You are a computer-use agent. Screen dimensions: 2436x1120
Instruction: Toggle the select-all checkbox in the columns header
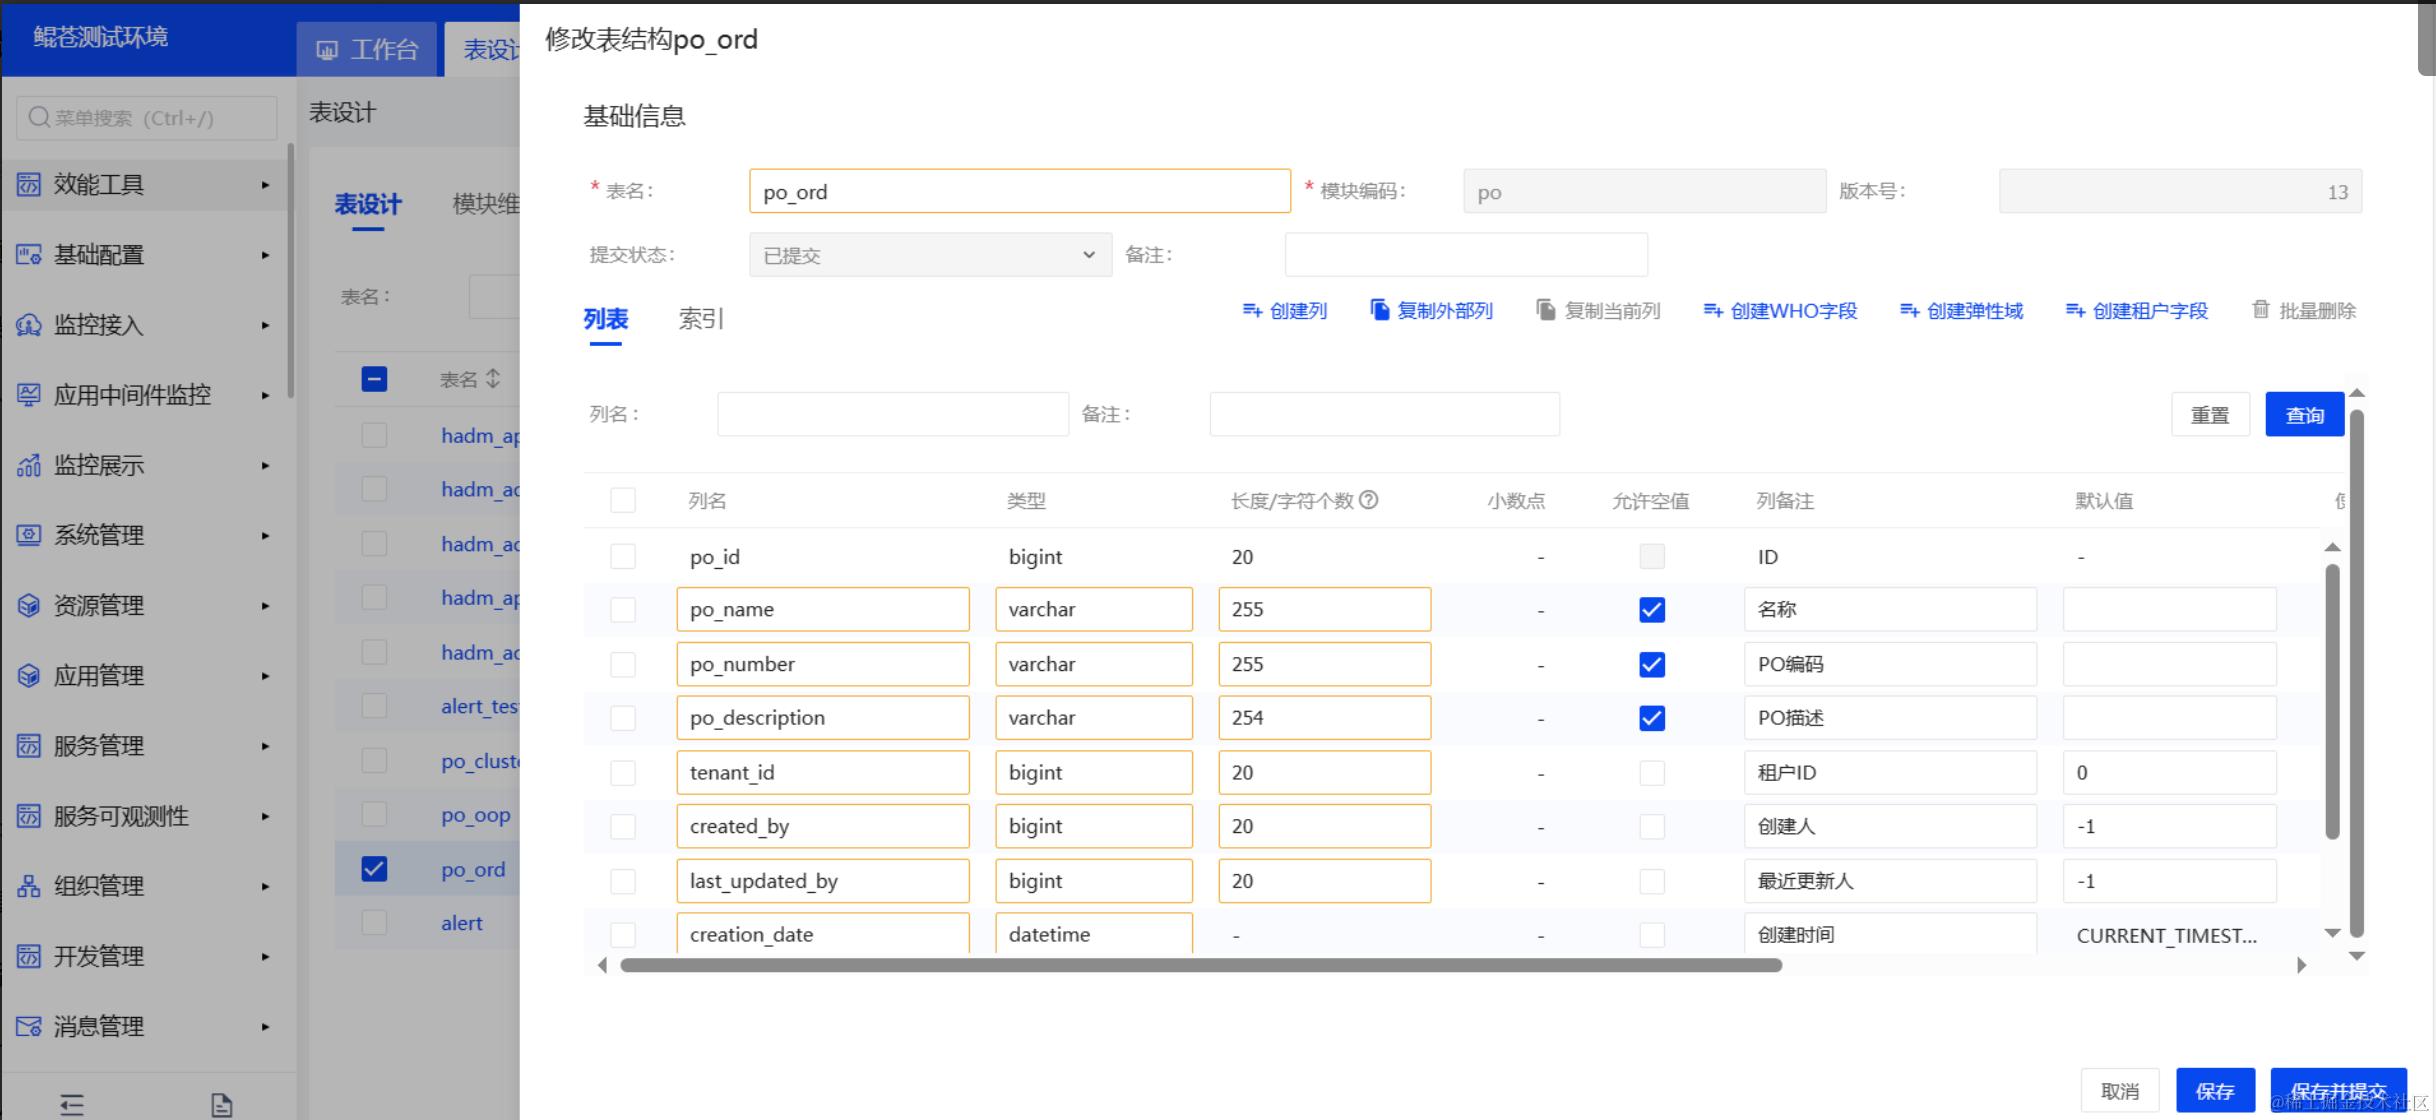623,500
